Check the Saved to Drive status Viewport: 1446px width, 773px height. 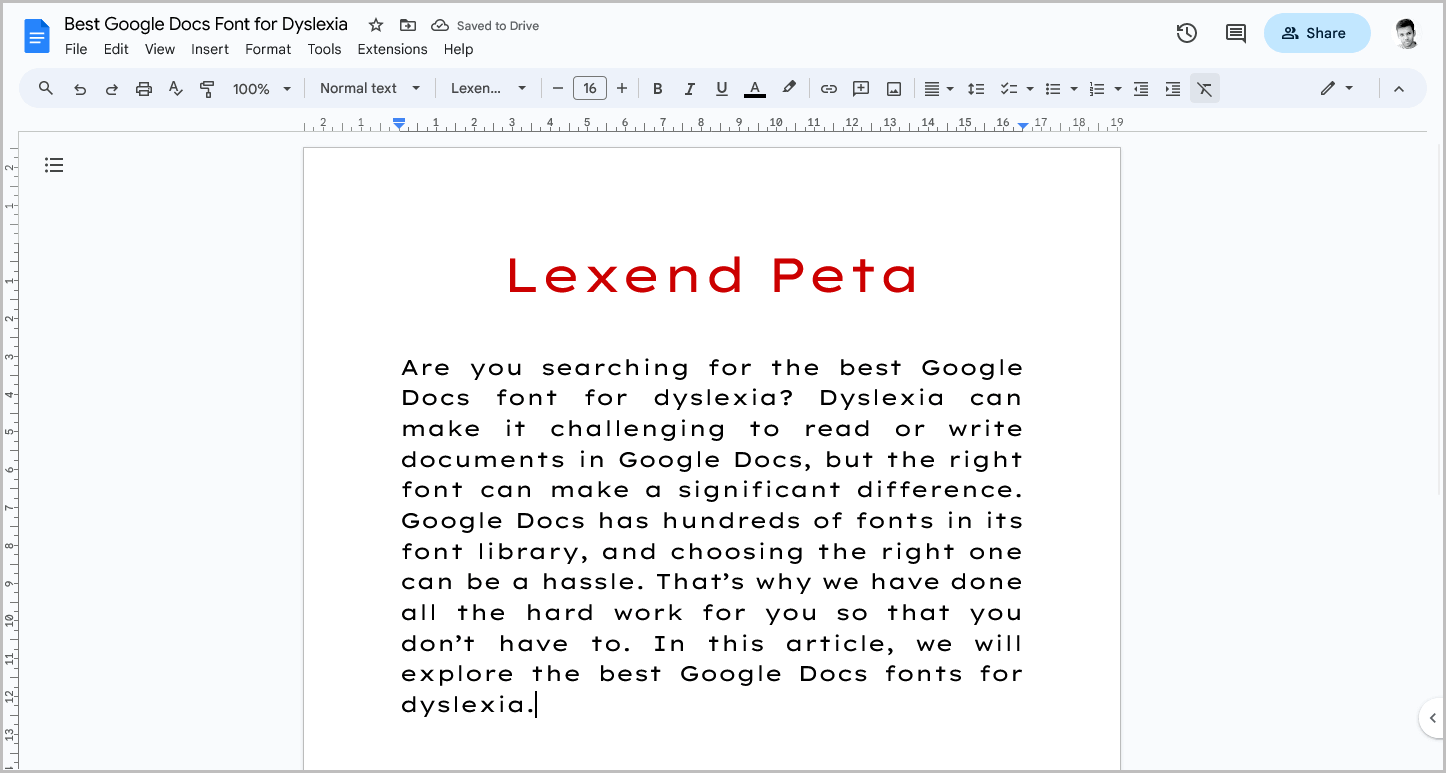(x=485, y=26)
